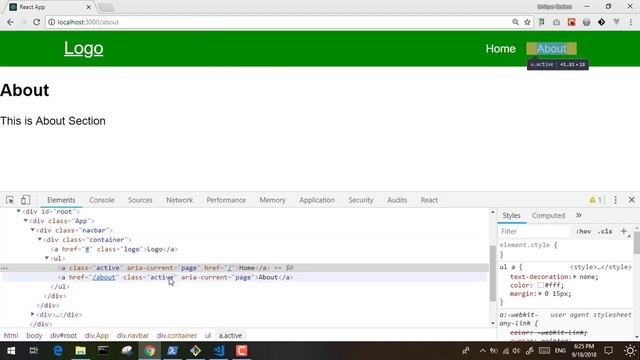
Task: Open the Audits tab
Action: [397, 200]
